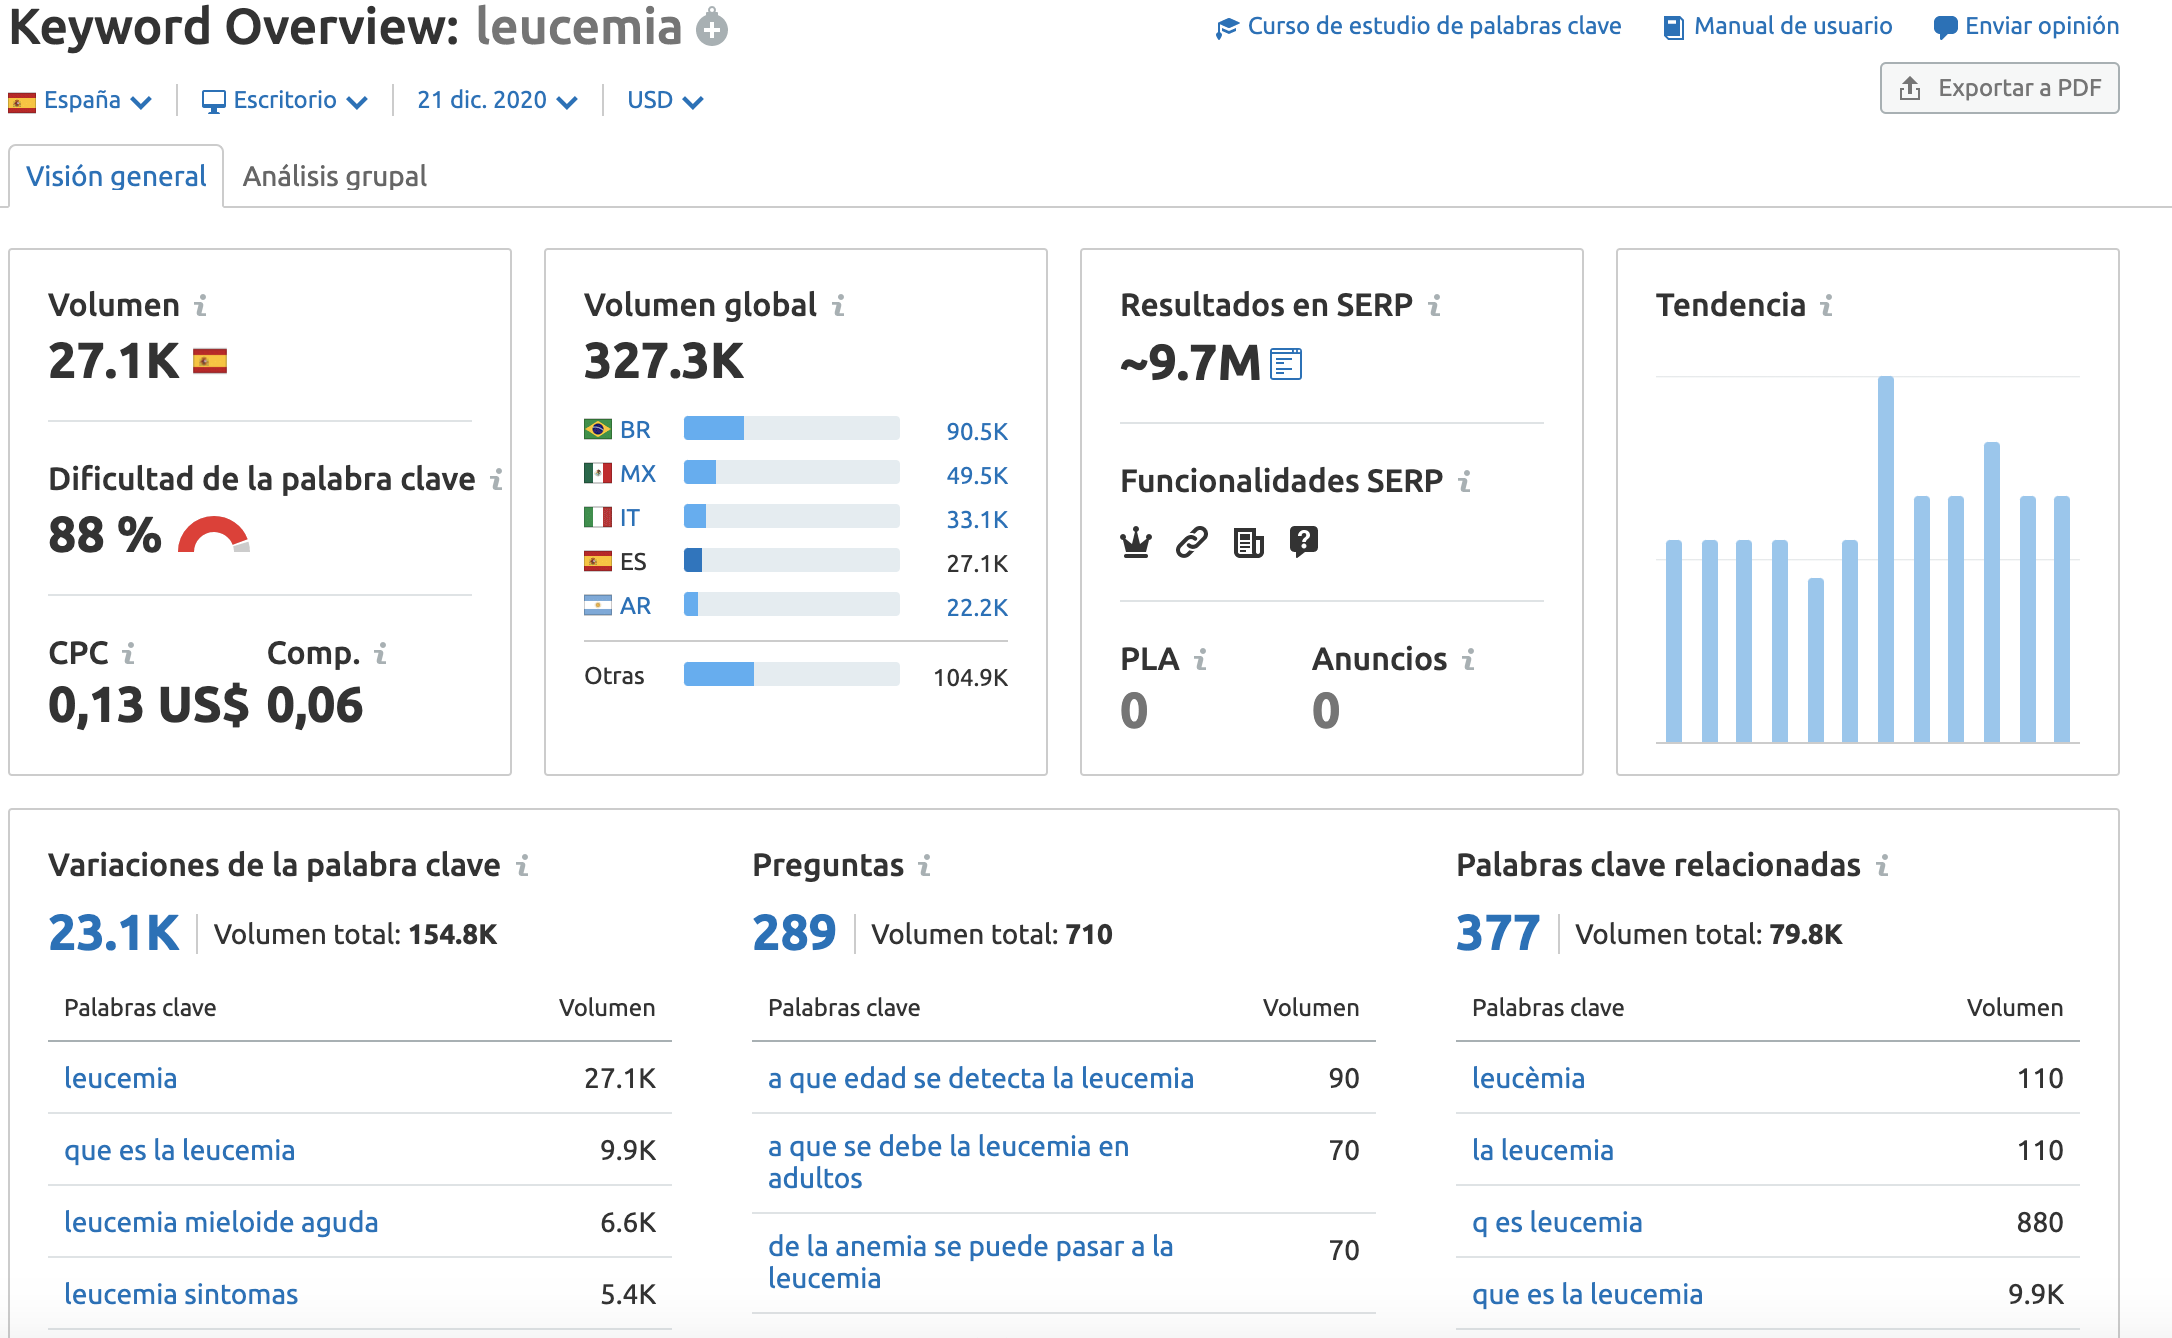Open the SERP results snapshot icon
The width and height of the screenshot is (2172, 1338).
tap(1286, 363)
